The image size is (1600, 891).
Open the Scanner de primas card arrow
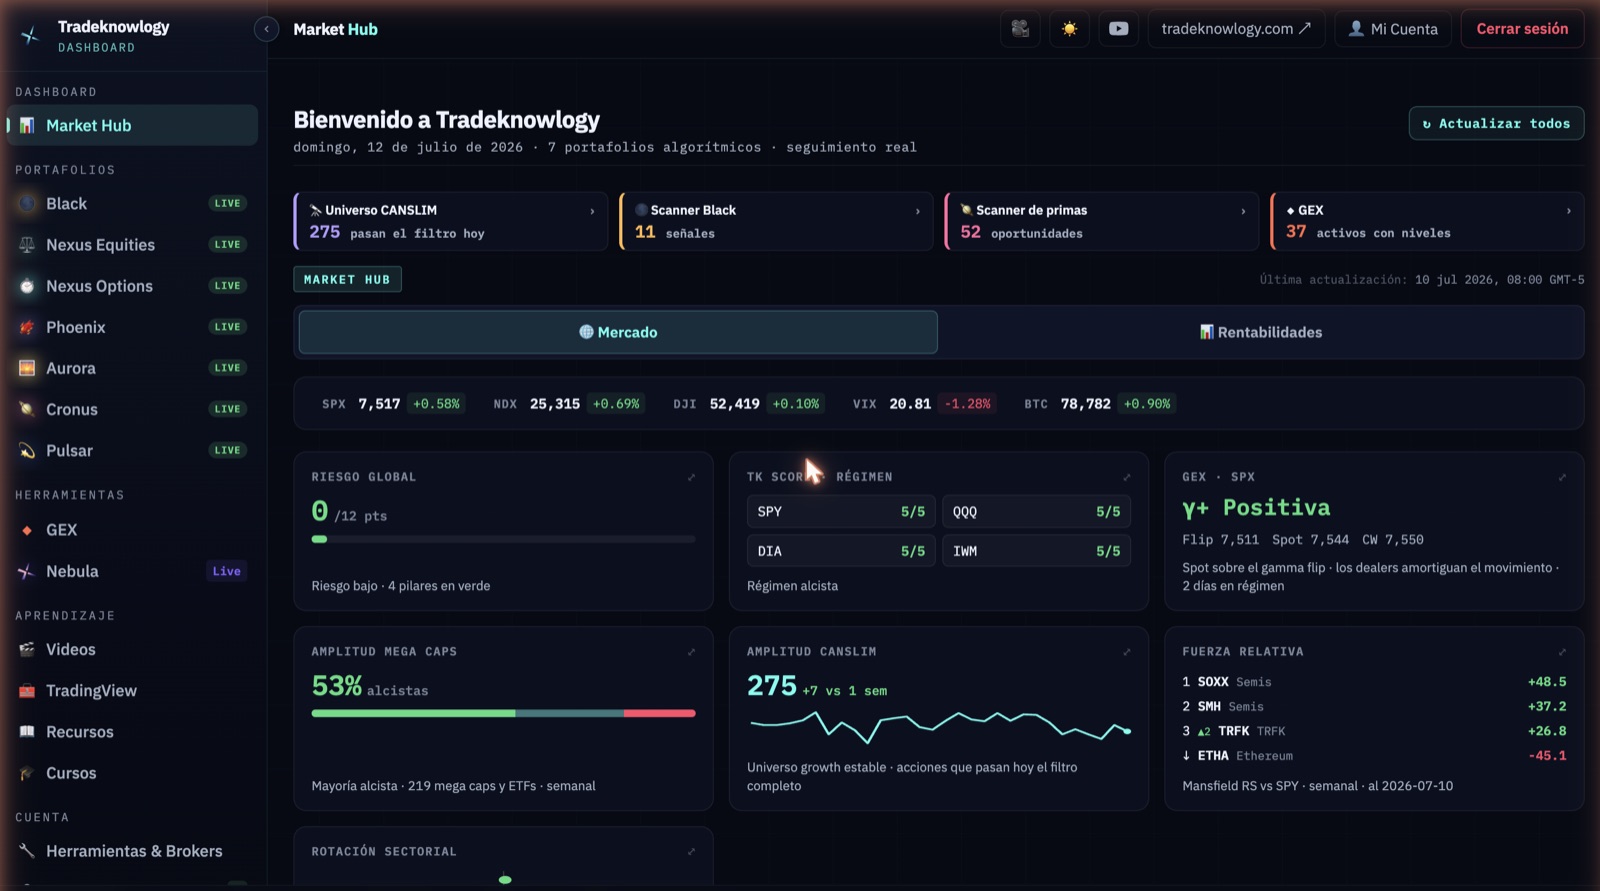(x=1243, y=211)
